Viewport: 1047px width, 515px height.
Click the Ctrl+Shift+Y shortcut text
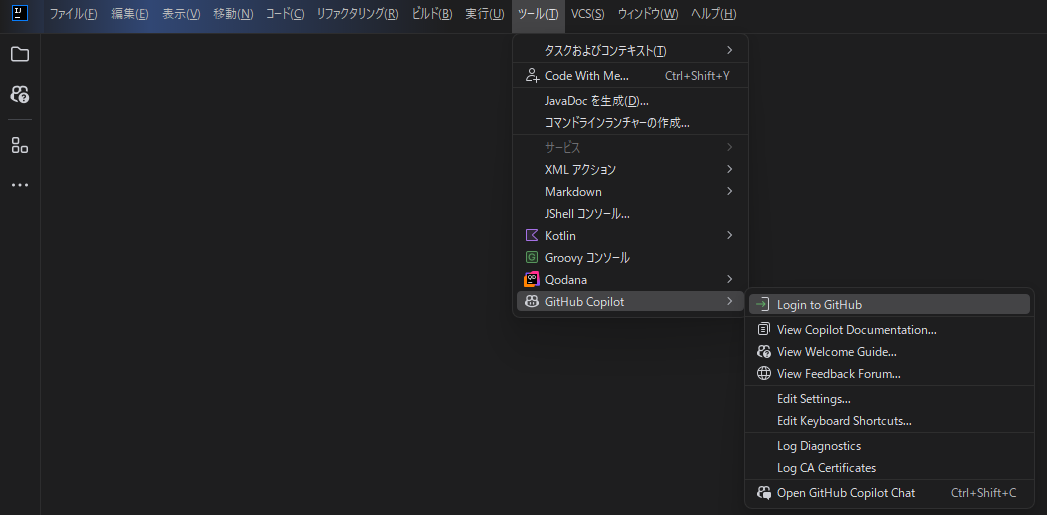point(697,75)
